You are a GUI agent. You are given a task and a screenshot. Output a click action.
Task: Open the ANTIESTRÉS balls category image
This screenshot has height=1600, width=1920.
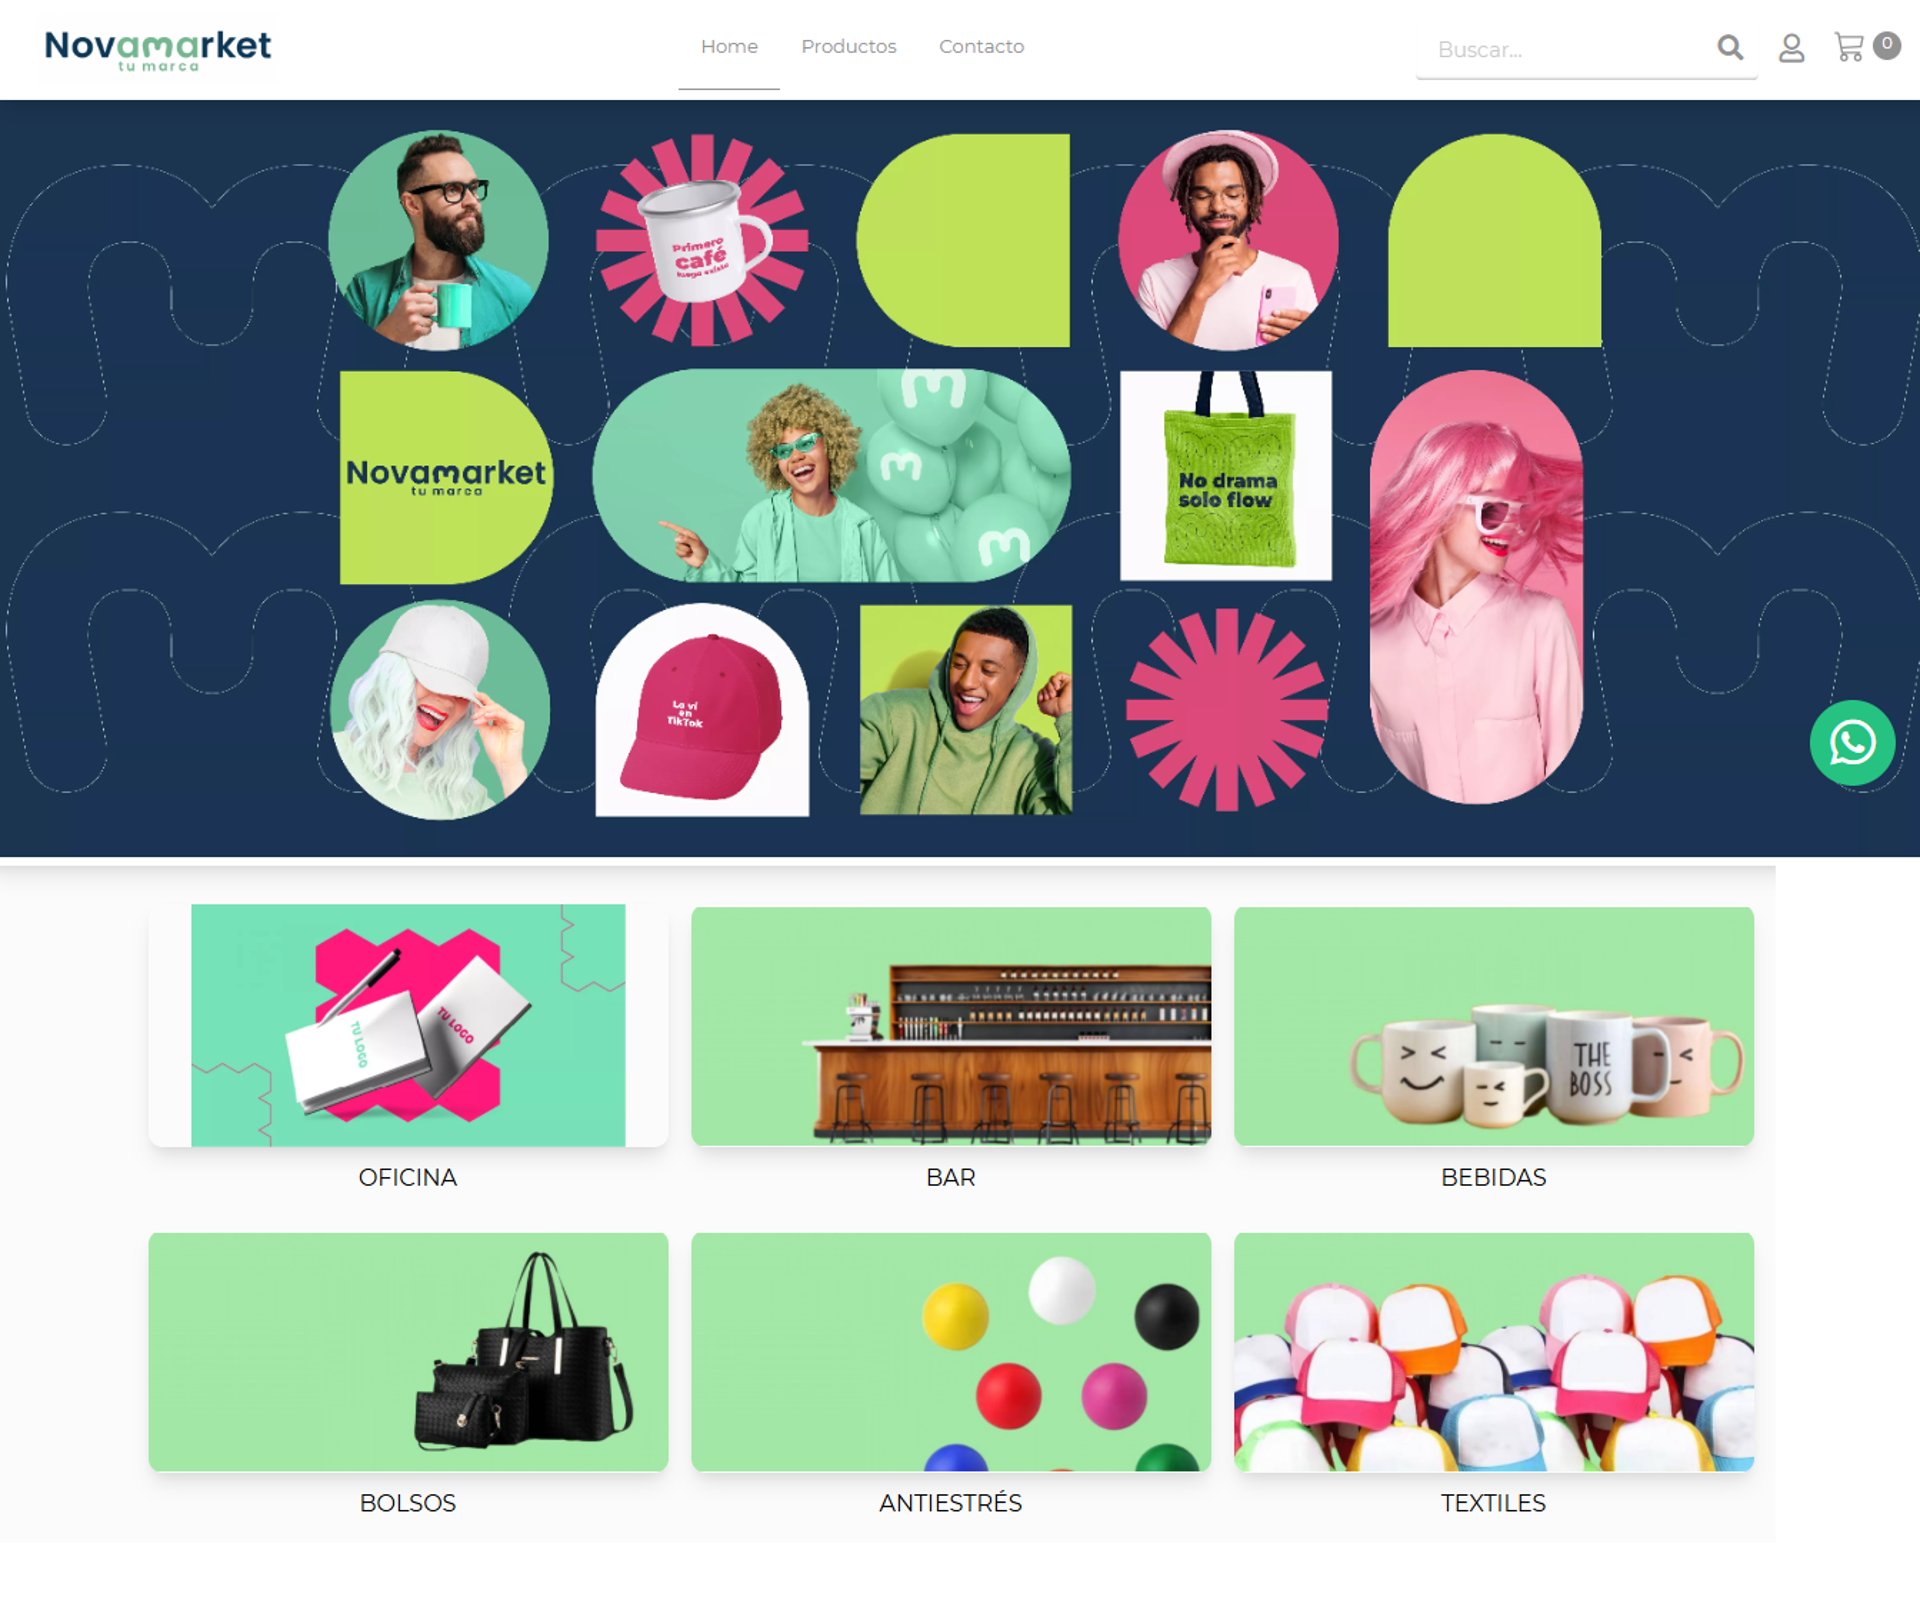[951, 1351]
